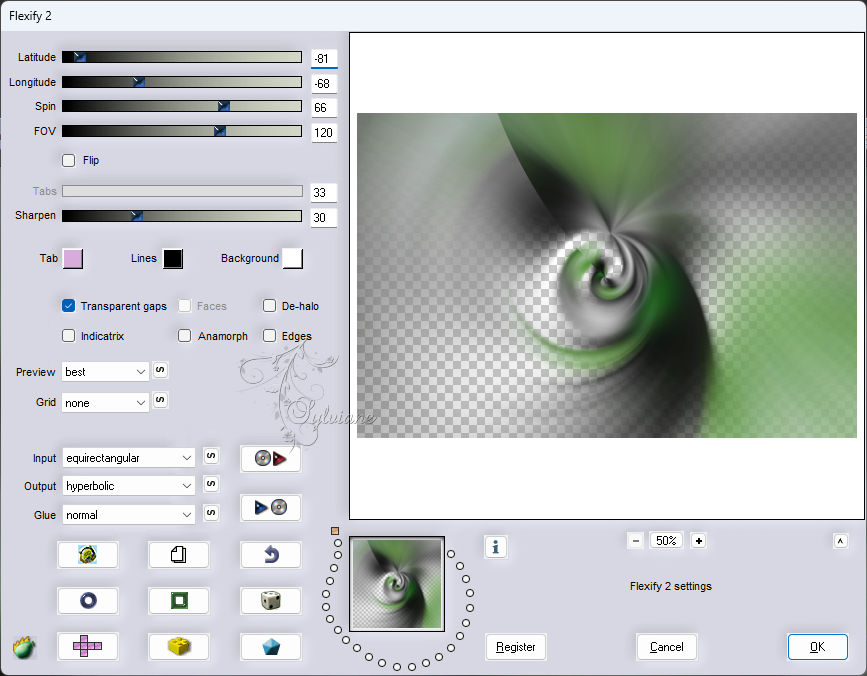Enable the De-halo checkbox
The height and width of the screenshot is (676, 867).
[269, 306]
